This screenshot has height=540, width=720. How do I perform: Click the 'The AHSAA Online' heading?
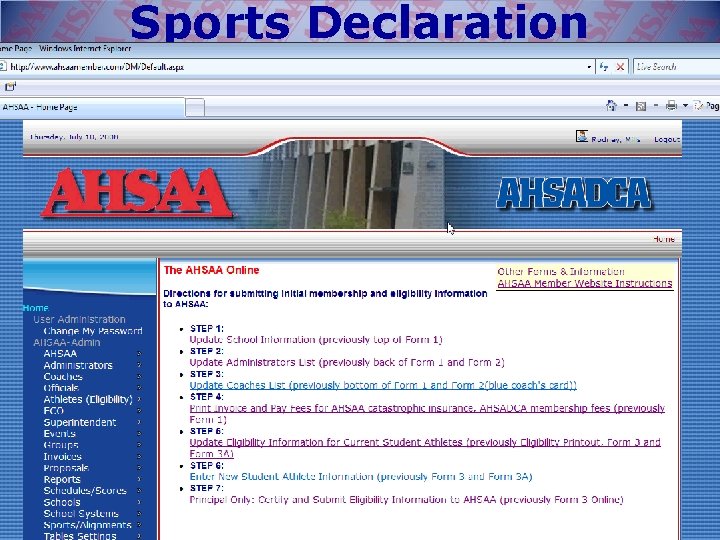[x=211, y=270]
